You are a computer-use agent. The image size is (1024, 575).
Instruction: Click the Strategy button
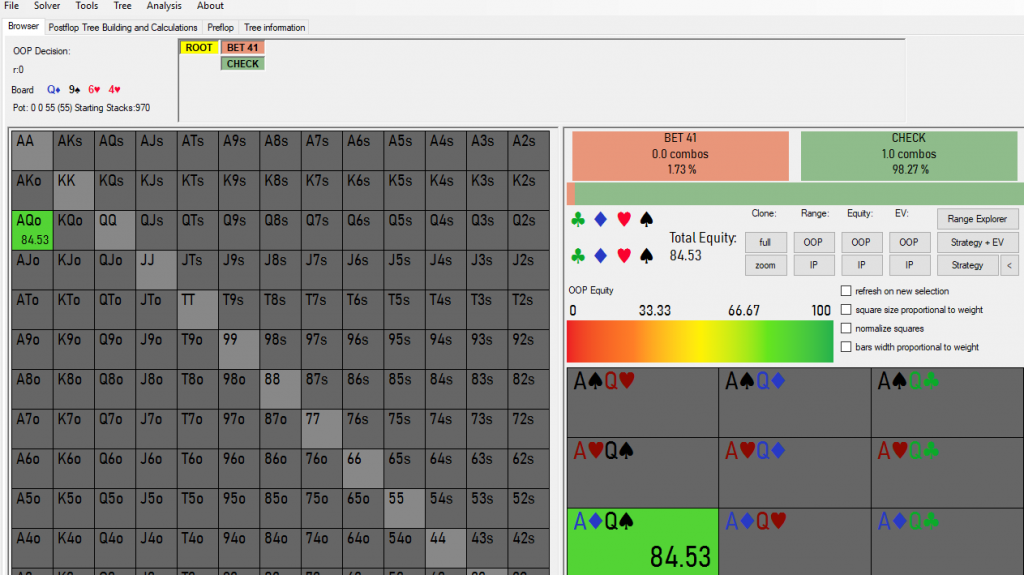click(967, 265)
